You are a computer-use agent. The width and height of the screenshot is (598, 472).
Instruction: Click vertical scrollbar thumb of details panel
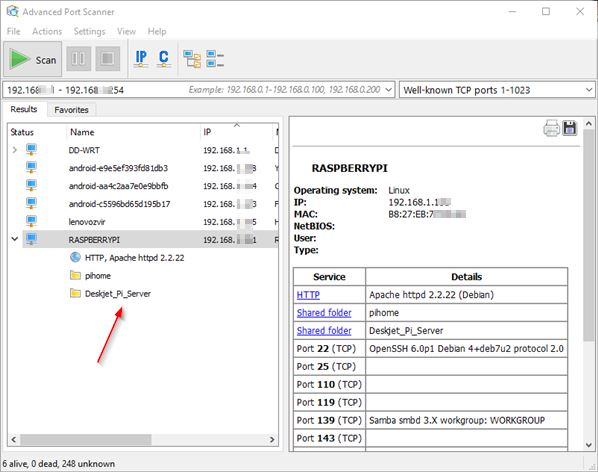click(588, 234)
